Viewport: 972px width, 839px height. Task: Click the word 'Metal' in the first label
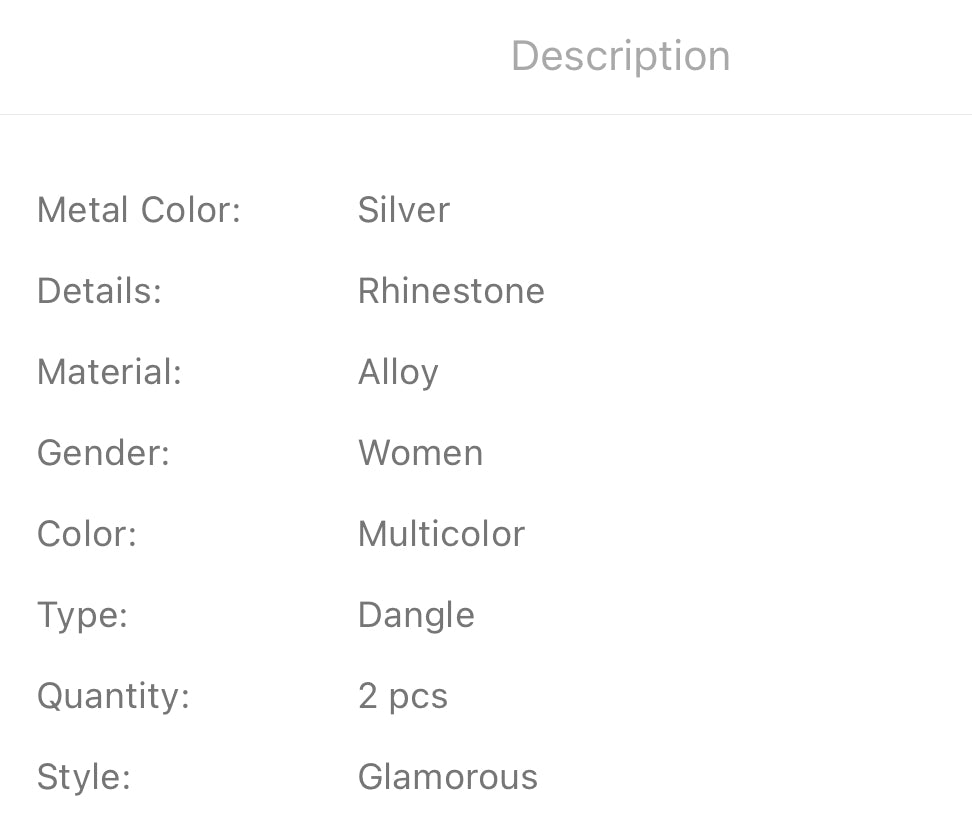pyautogui.click(x=83, y=210)
